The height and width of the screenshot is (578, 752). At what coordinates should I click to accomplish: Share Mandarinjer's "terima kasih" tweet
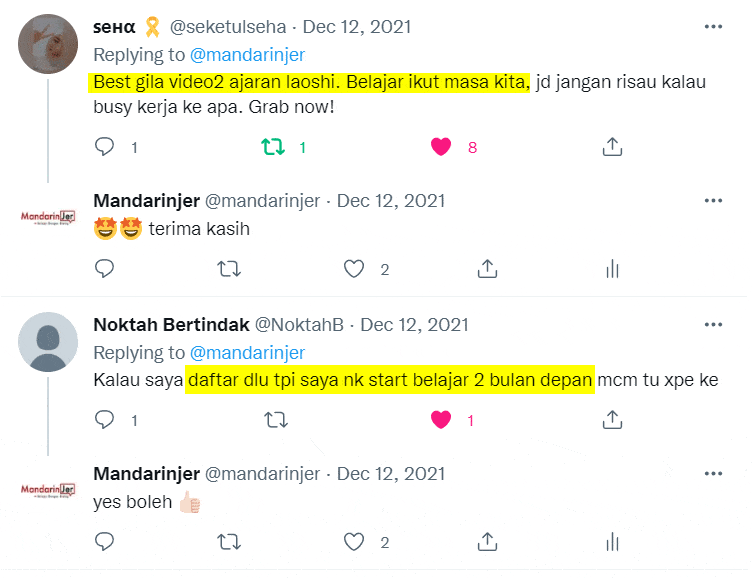pos(487,269)
